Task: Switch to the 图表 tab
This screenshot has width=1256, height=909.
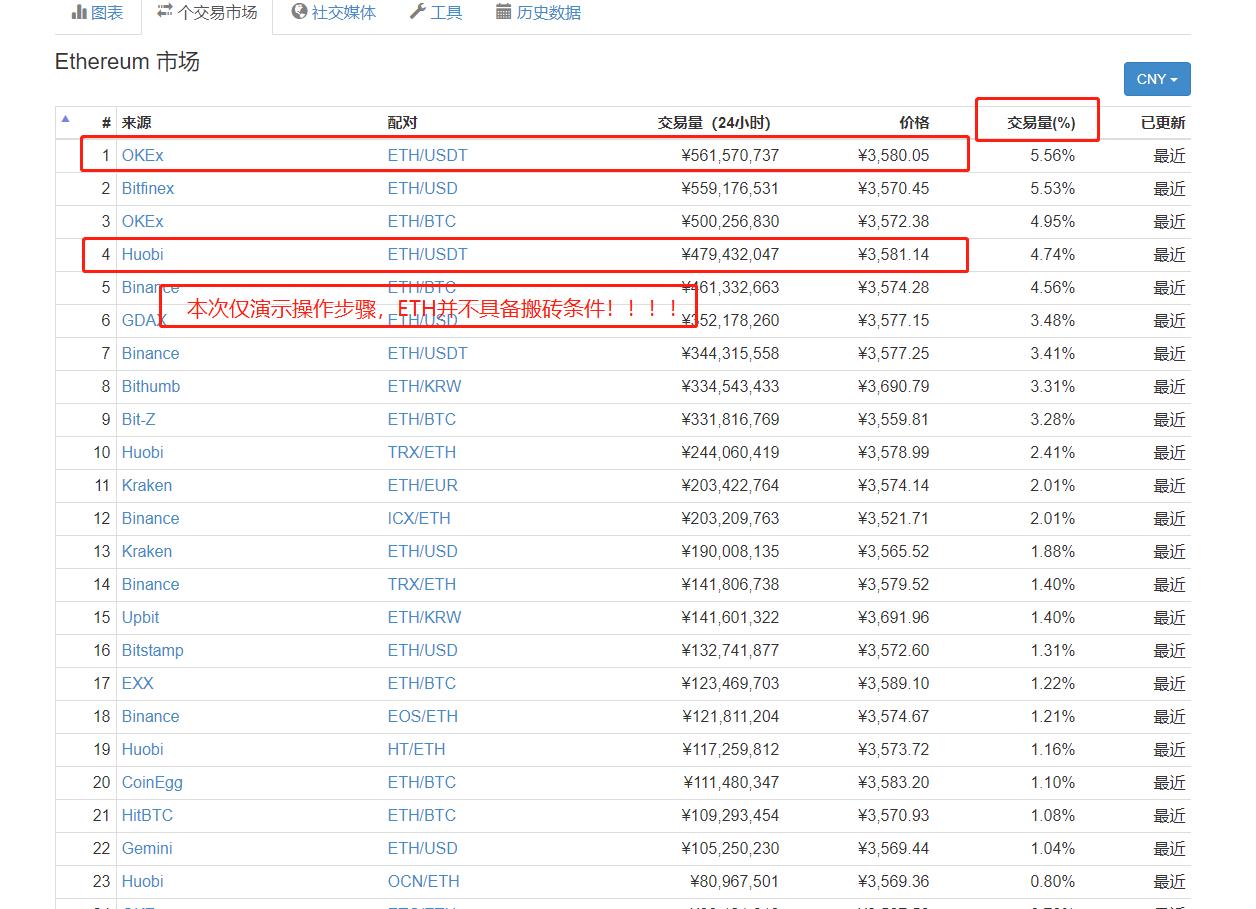Action: pyautogui.click(x=97, y=13)
